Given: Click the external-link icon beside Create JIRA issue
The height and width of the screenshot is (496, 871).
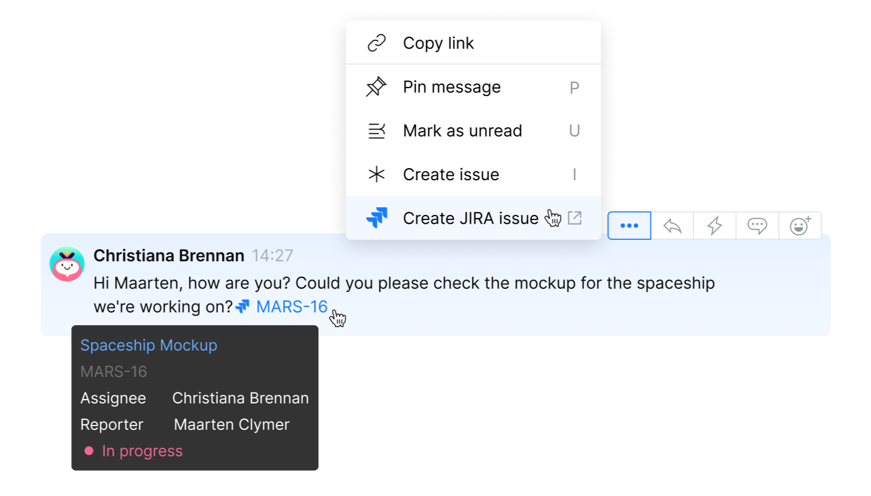Looking at the screenshot, I should (x=575, y=218).
